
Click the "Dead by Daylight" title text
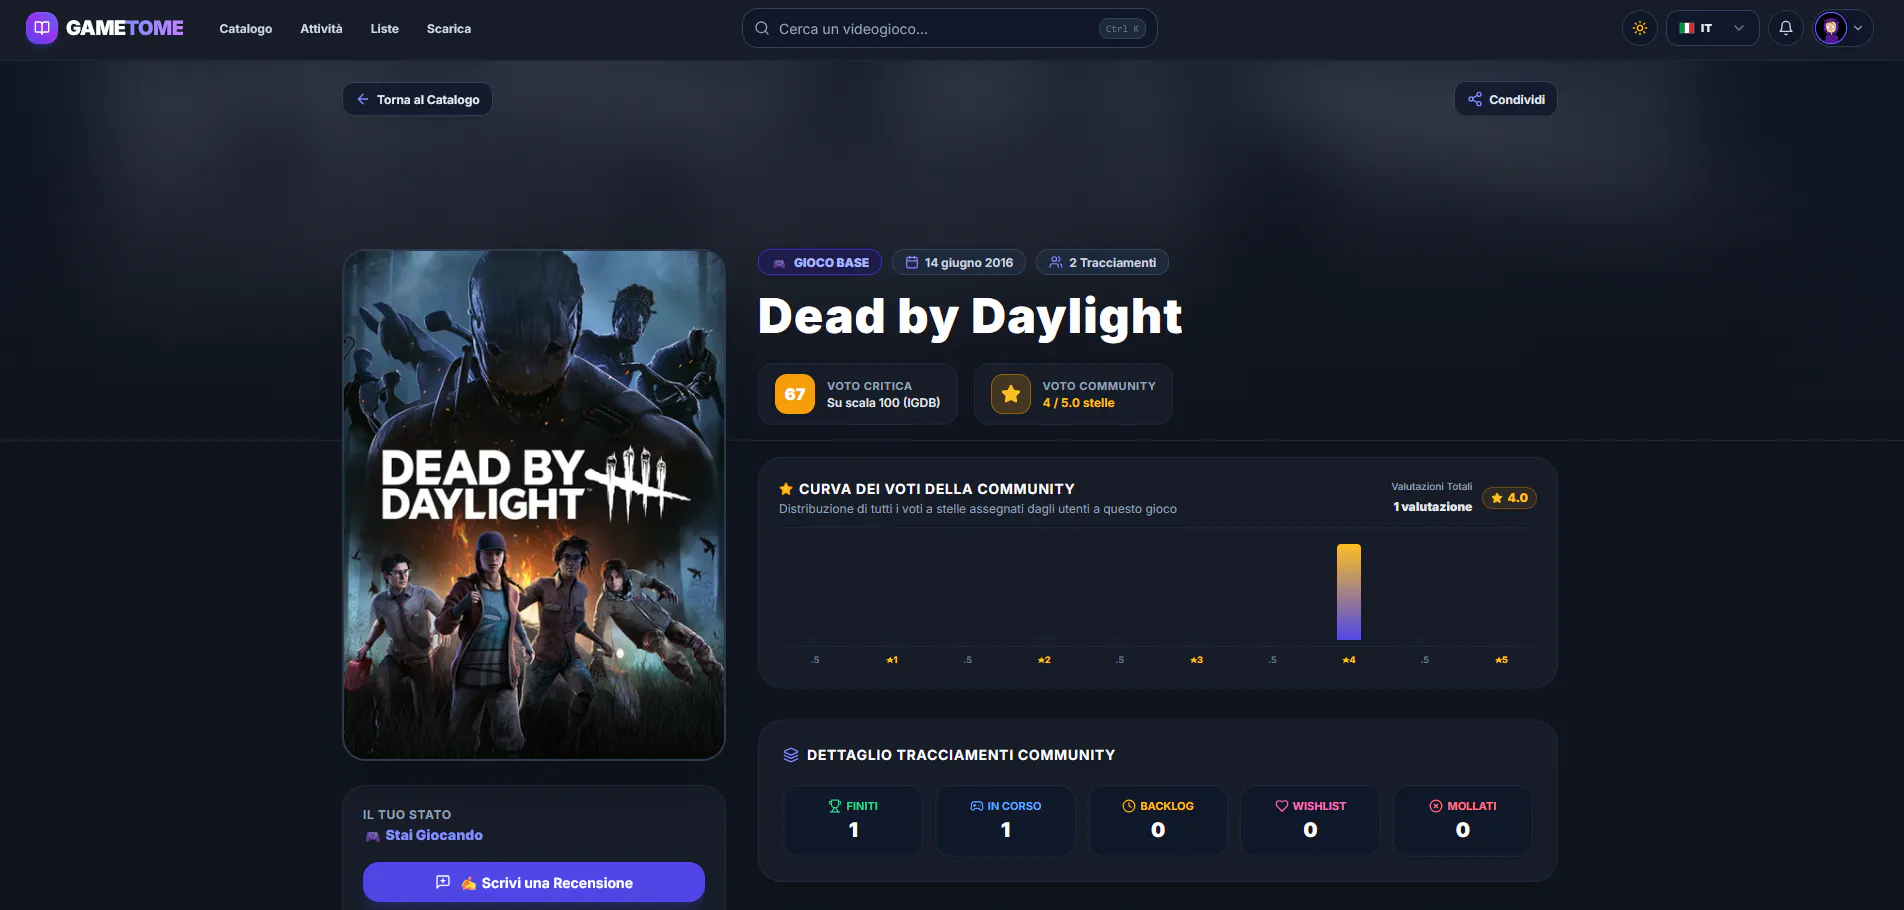970,317
